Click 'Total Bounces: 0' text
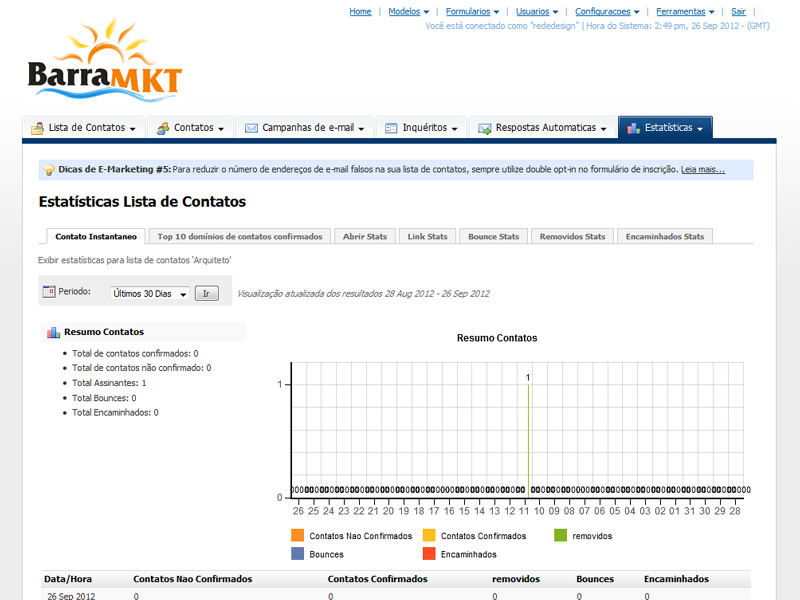Screen dimensions: 800x600 104,398
